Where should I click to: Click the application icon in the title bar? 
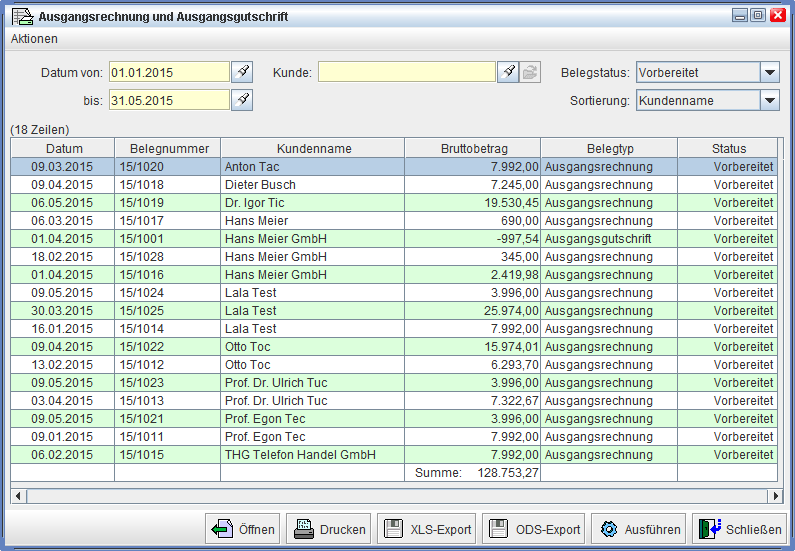tap(20, 16)
